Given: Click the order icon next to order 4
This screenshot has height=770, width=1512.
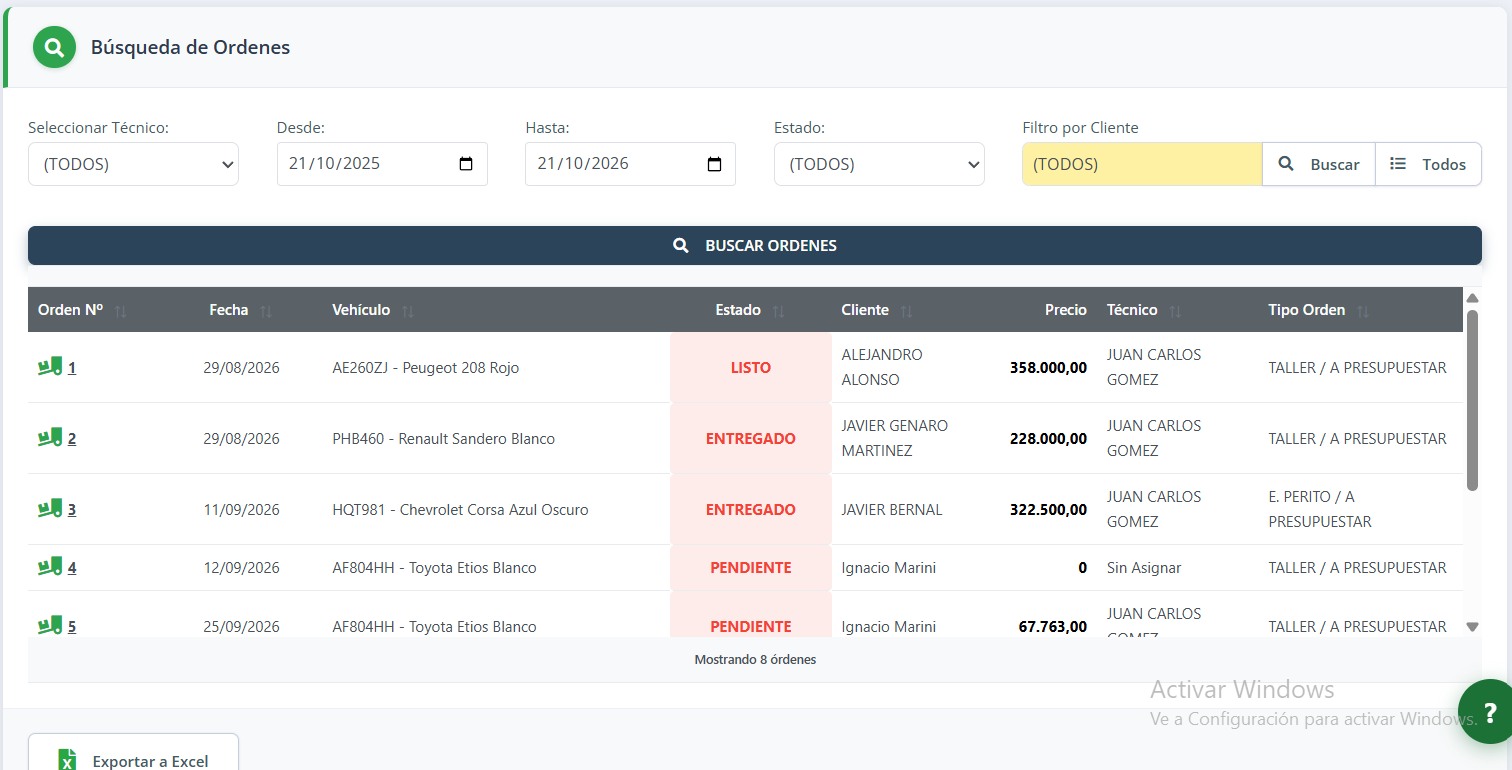Looking at the screenshot, I should point(50,567).
